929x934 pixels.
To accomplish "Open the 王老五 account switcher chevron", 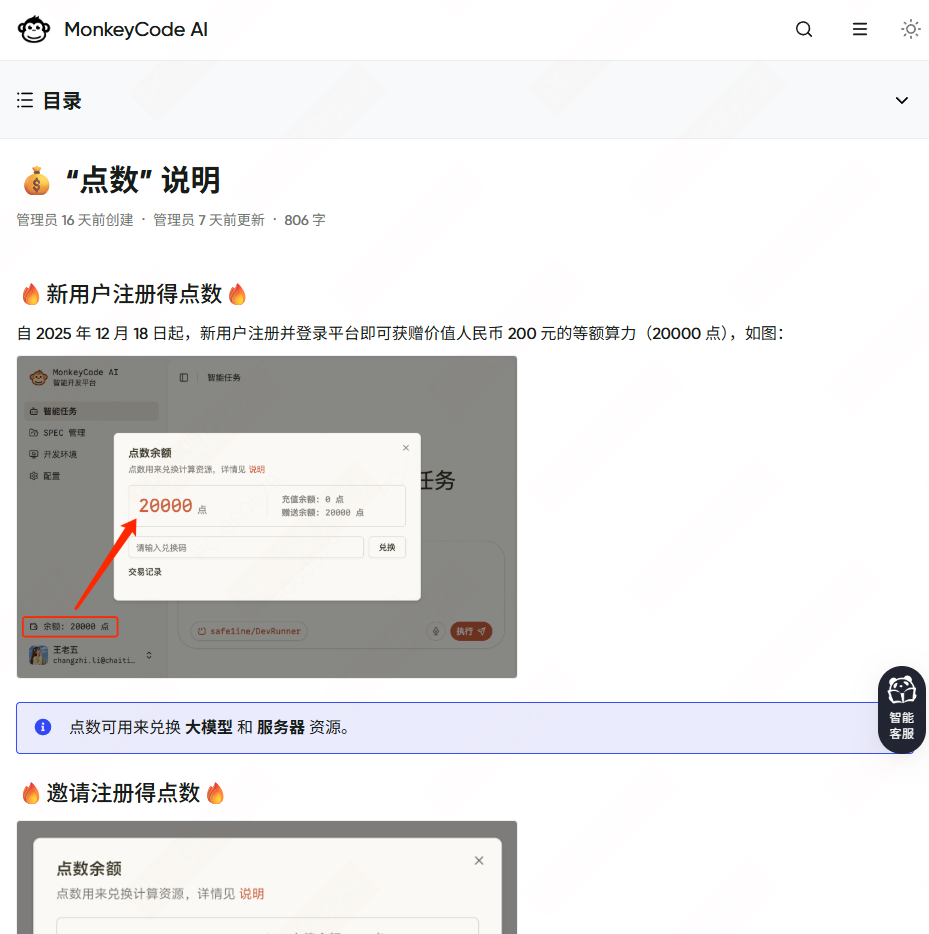I will click(151, 655).
